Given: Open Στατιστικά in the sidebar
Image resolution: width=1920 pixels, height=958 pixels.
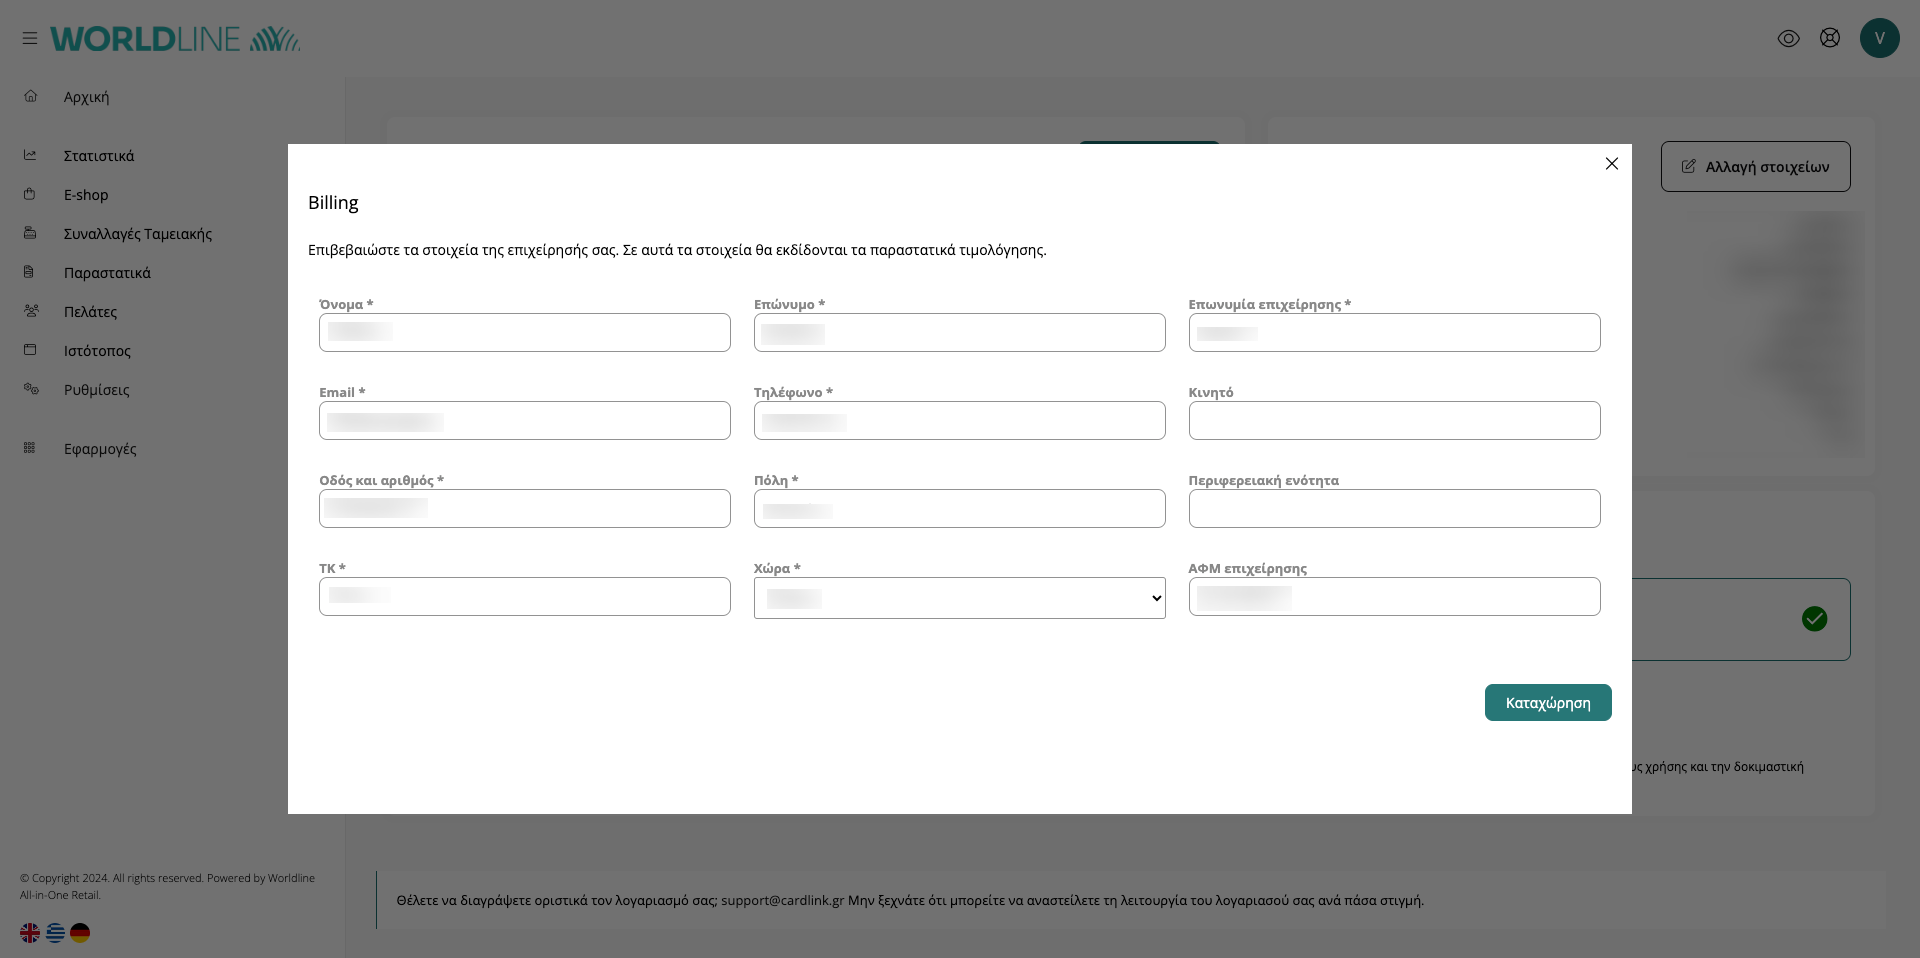Looking at the screenshot, I should (x=98, y=156).
